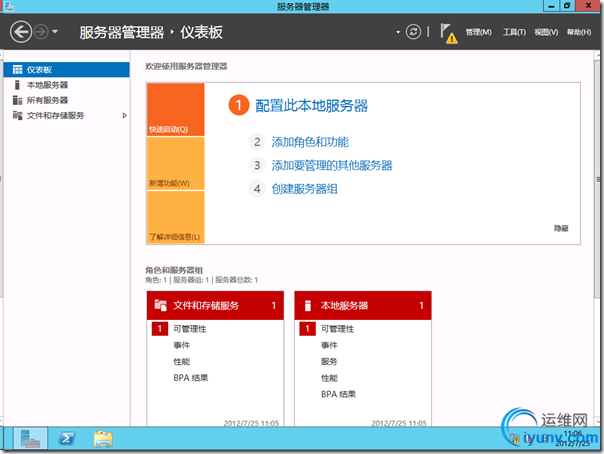The height and width of the screenshot is (454, 604).
Task: Select the 新增功能(W) tile
Action: click(176, 163)
